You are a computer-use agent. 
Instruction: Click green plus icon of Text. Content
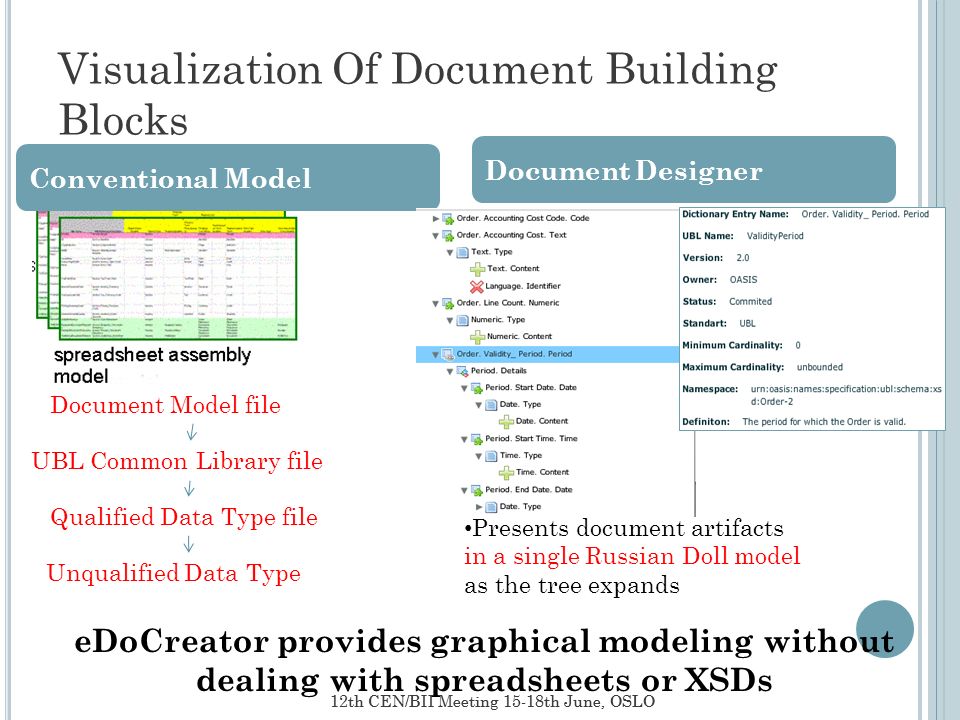tap(478, 269)
